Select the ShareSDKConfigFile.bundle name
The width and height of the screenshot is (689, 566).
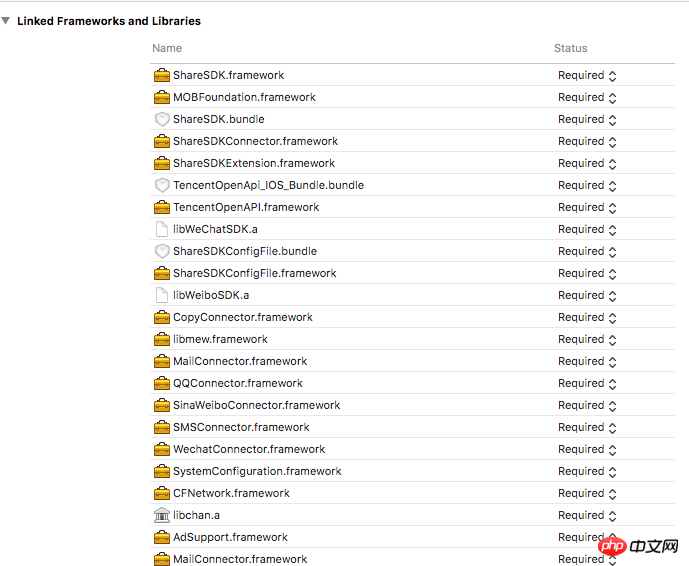click(245, 251)
